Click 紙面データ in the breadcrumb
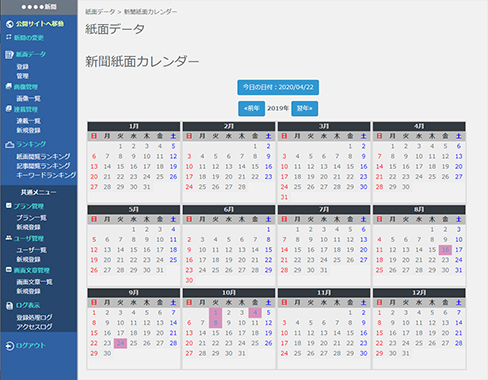Viewport: 488px width, 380px height. point(100,12)
